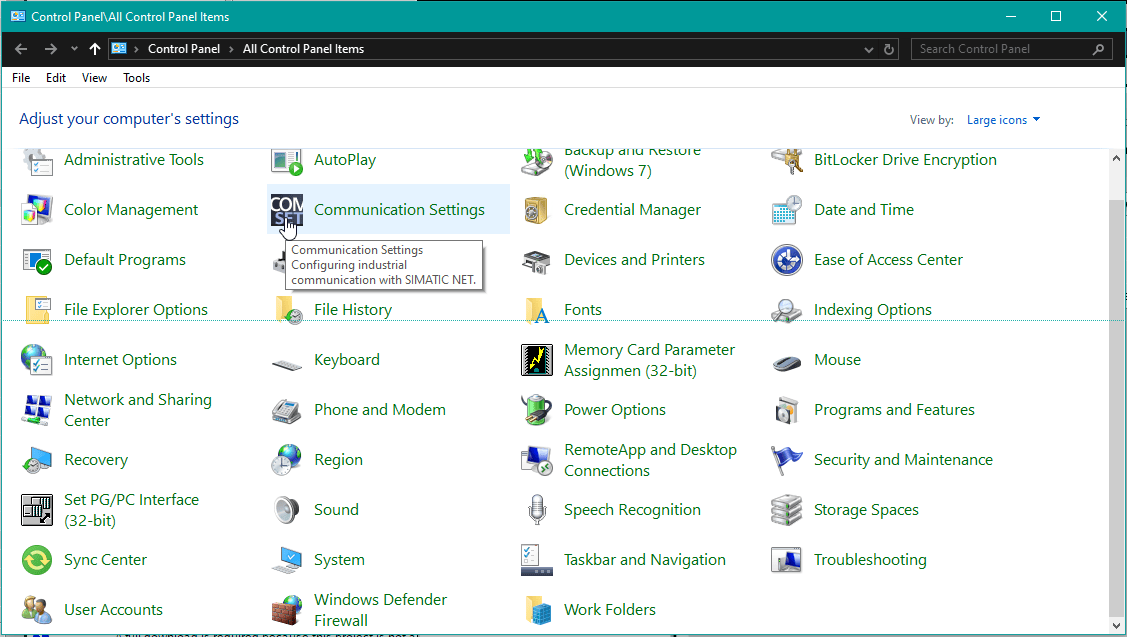Viewport: 1127px width, 637px height.
Task: Expand the chevron after Control Panel breadcrumb
Action: click(x=231, y=49)
